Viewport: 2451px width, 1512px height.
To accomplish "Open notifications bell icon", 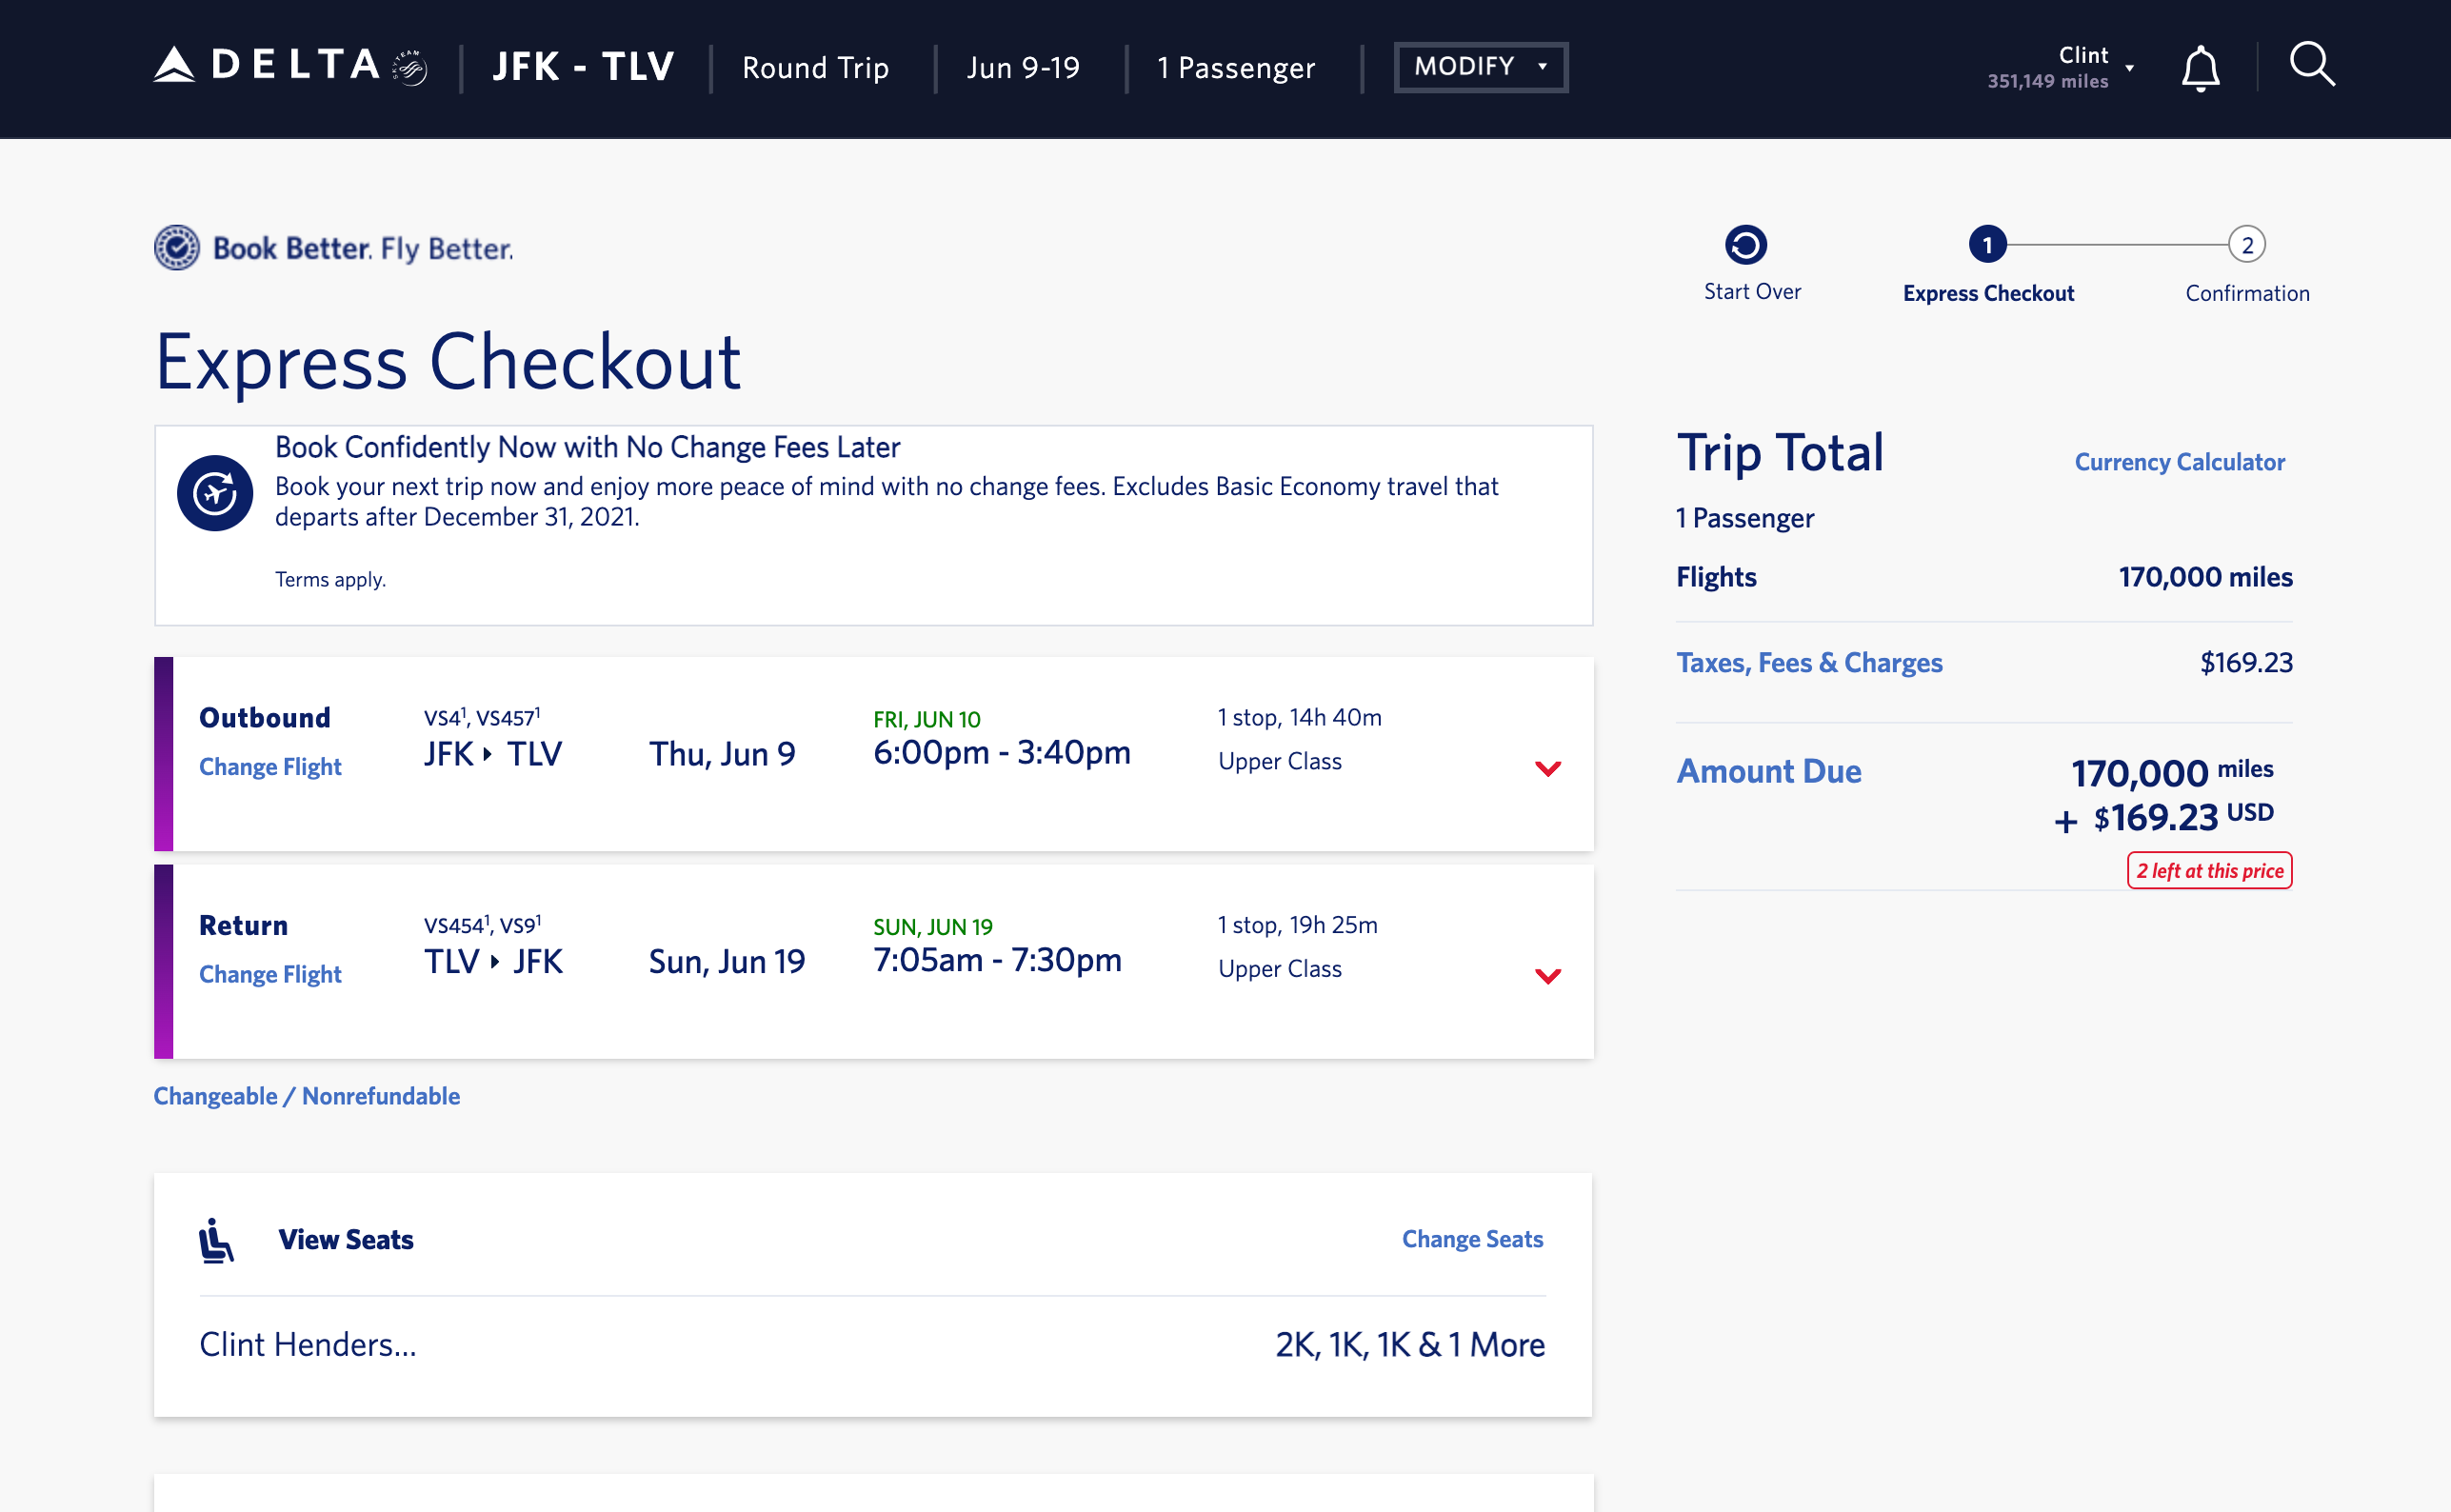I will [x=2200, y=68].
